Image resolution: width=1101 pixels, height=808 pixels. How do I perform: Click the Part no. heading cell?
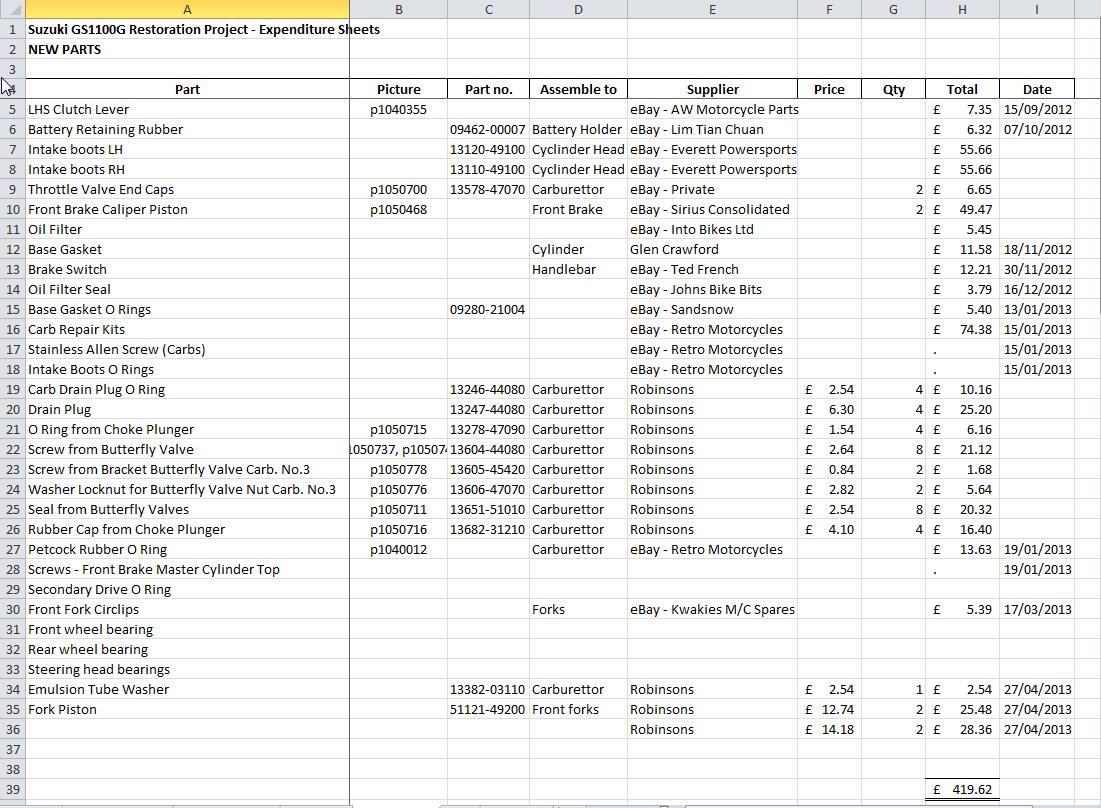coord(489,89)
